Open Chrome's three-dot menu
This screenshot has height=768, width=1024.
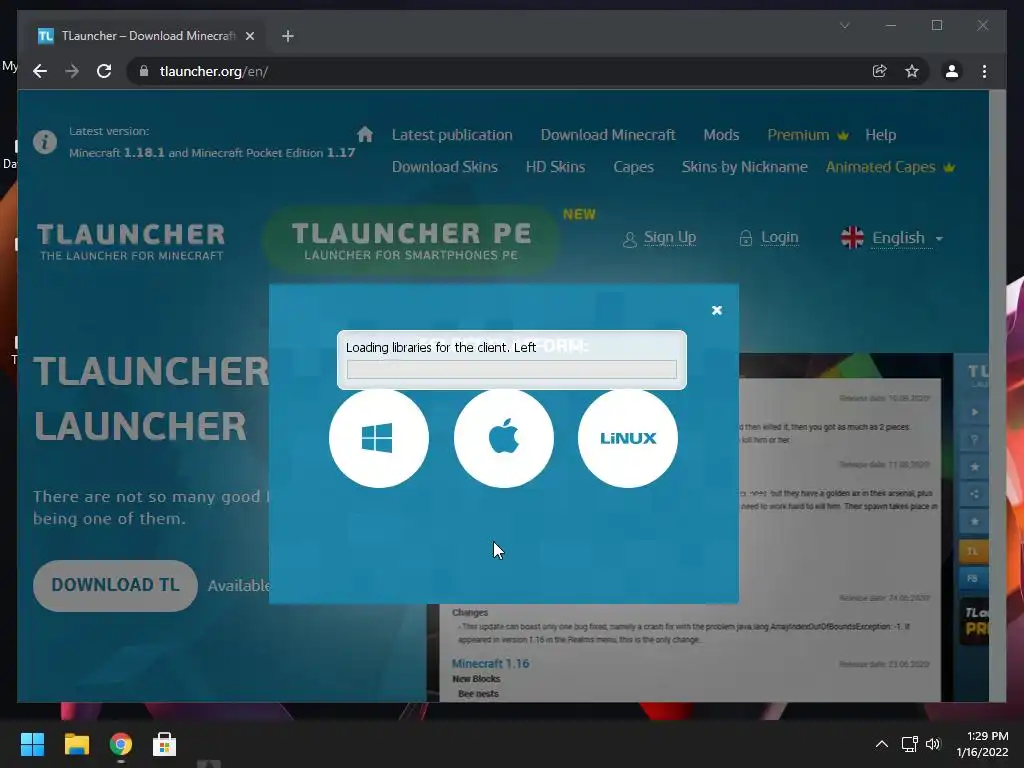[984, 71]
